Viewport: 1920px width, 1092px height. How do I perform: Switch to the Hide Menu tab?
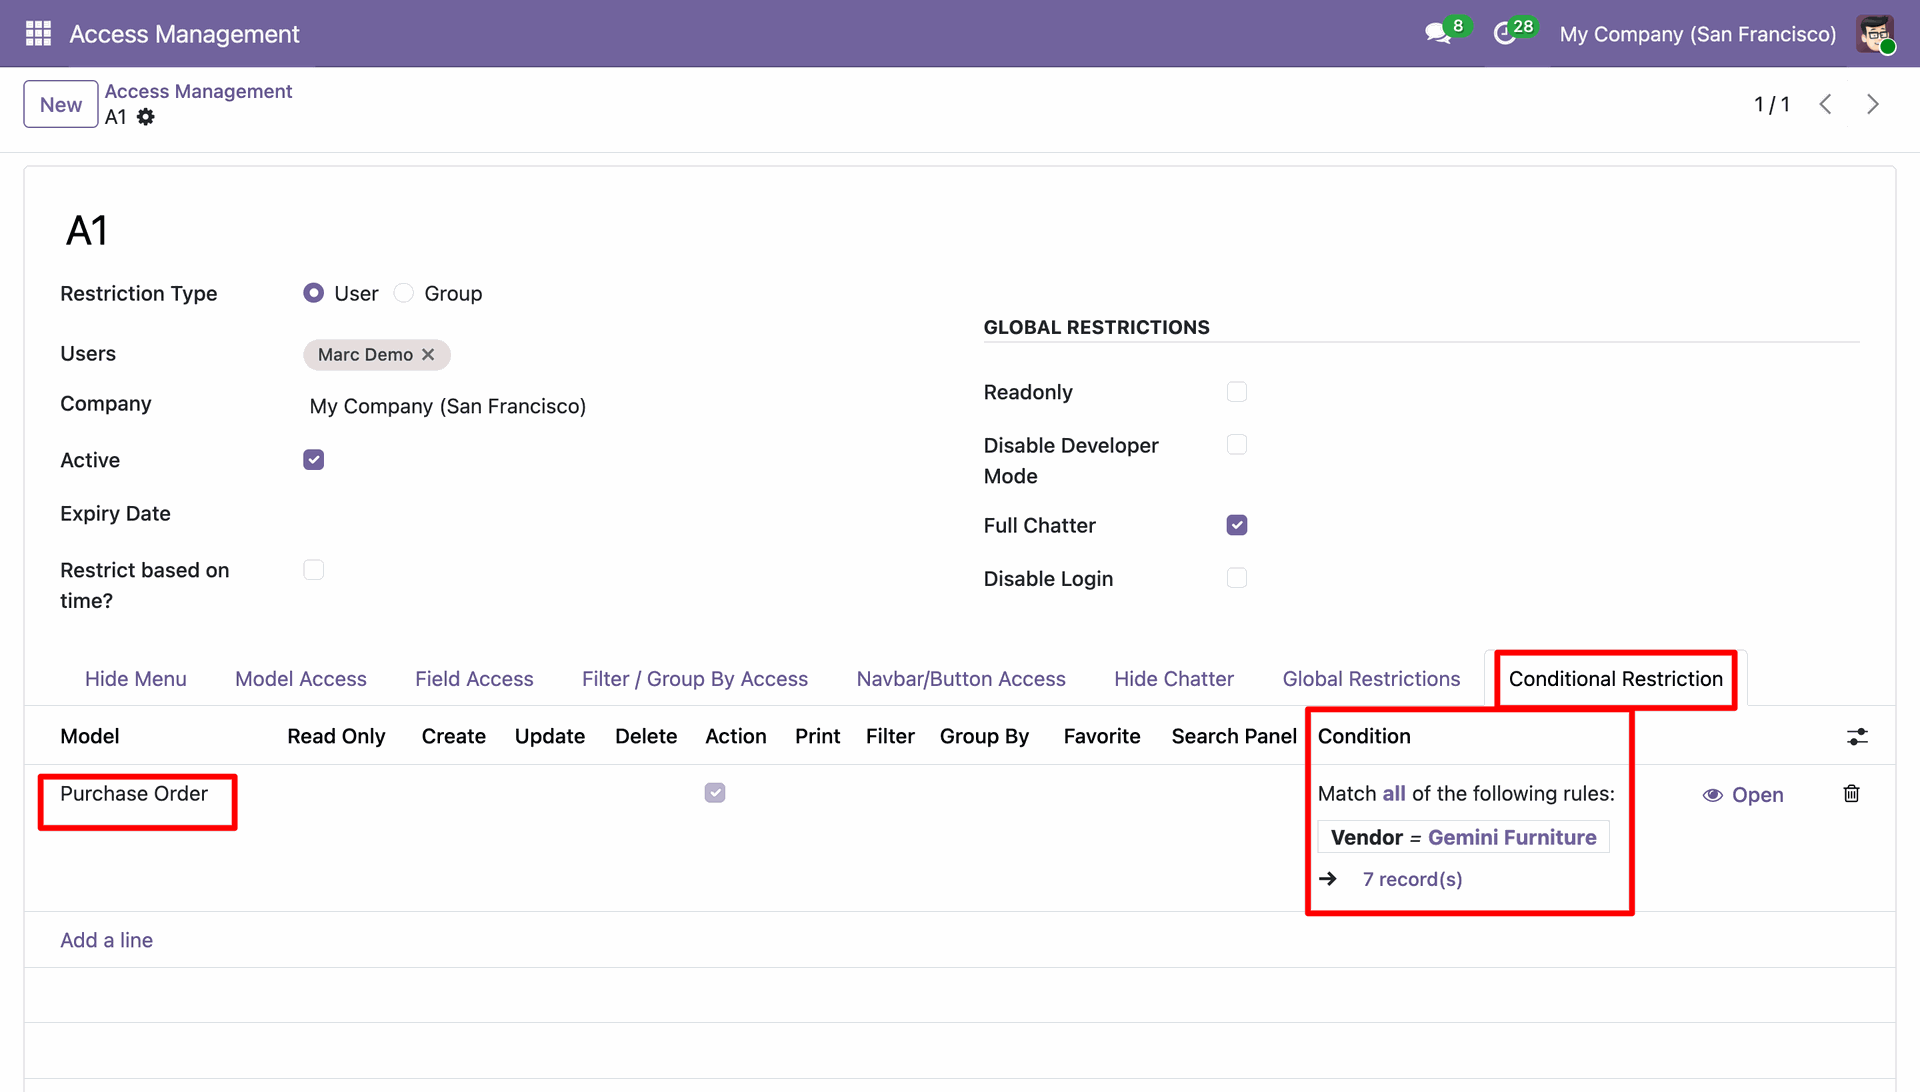[x=136, y=679]
